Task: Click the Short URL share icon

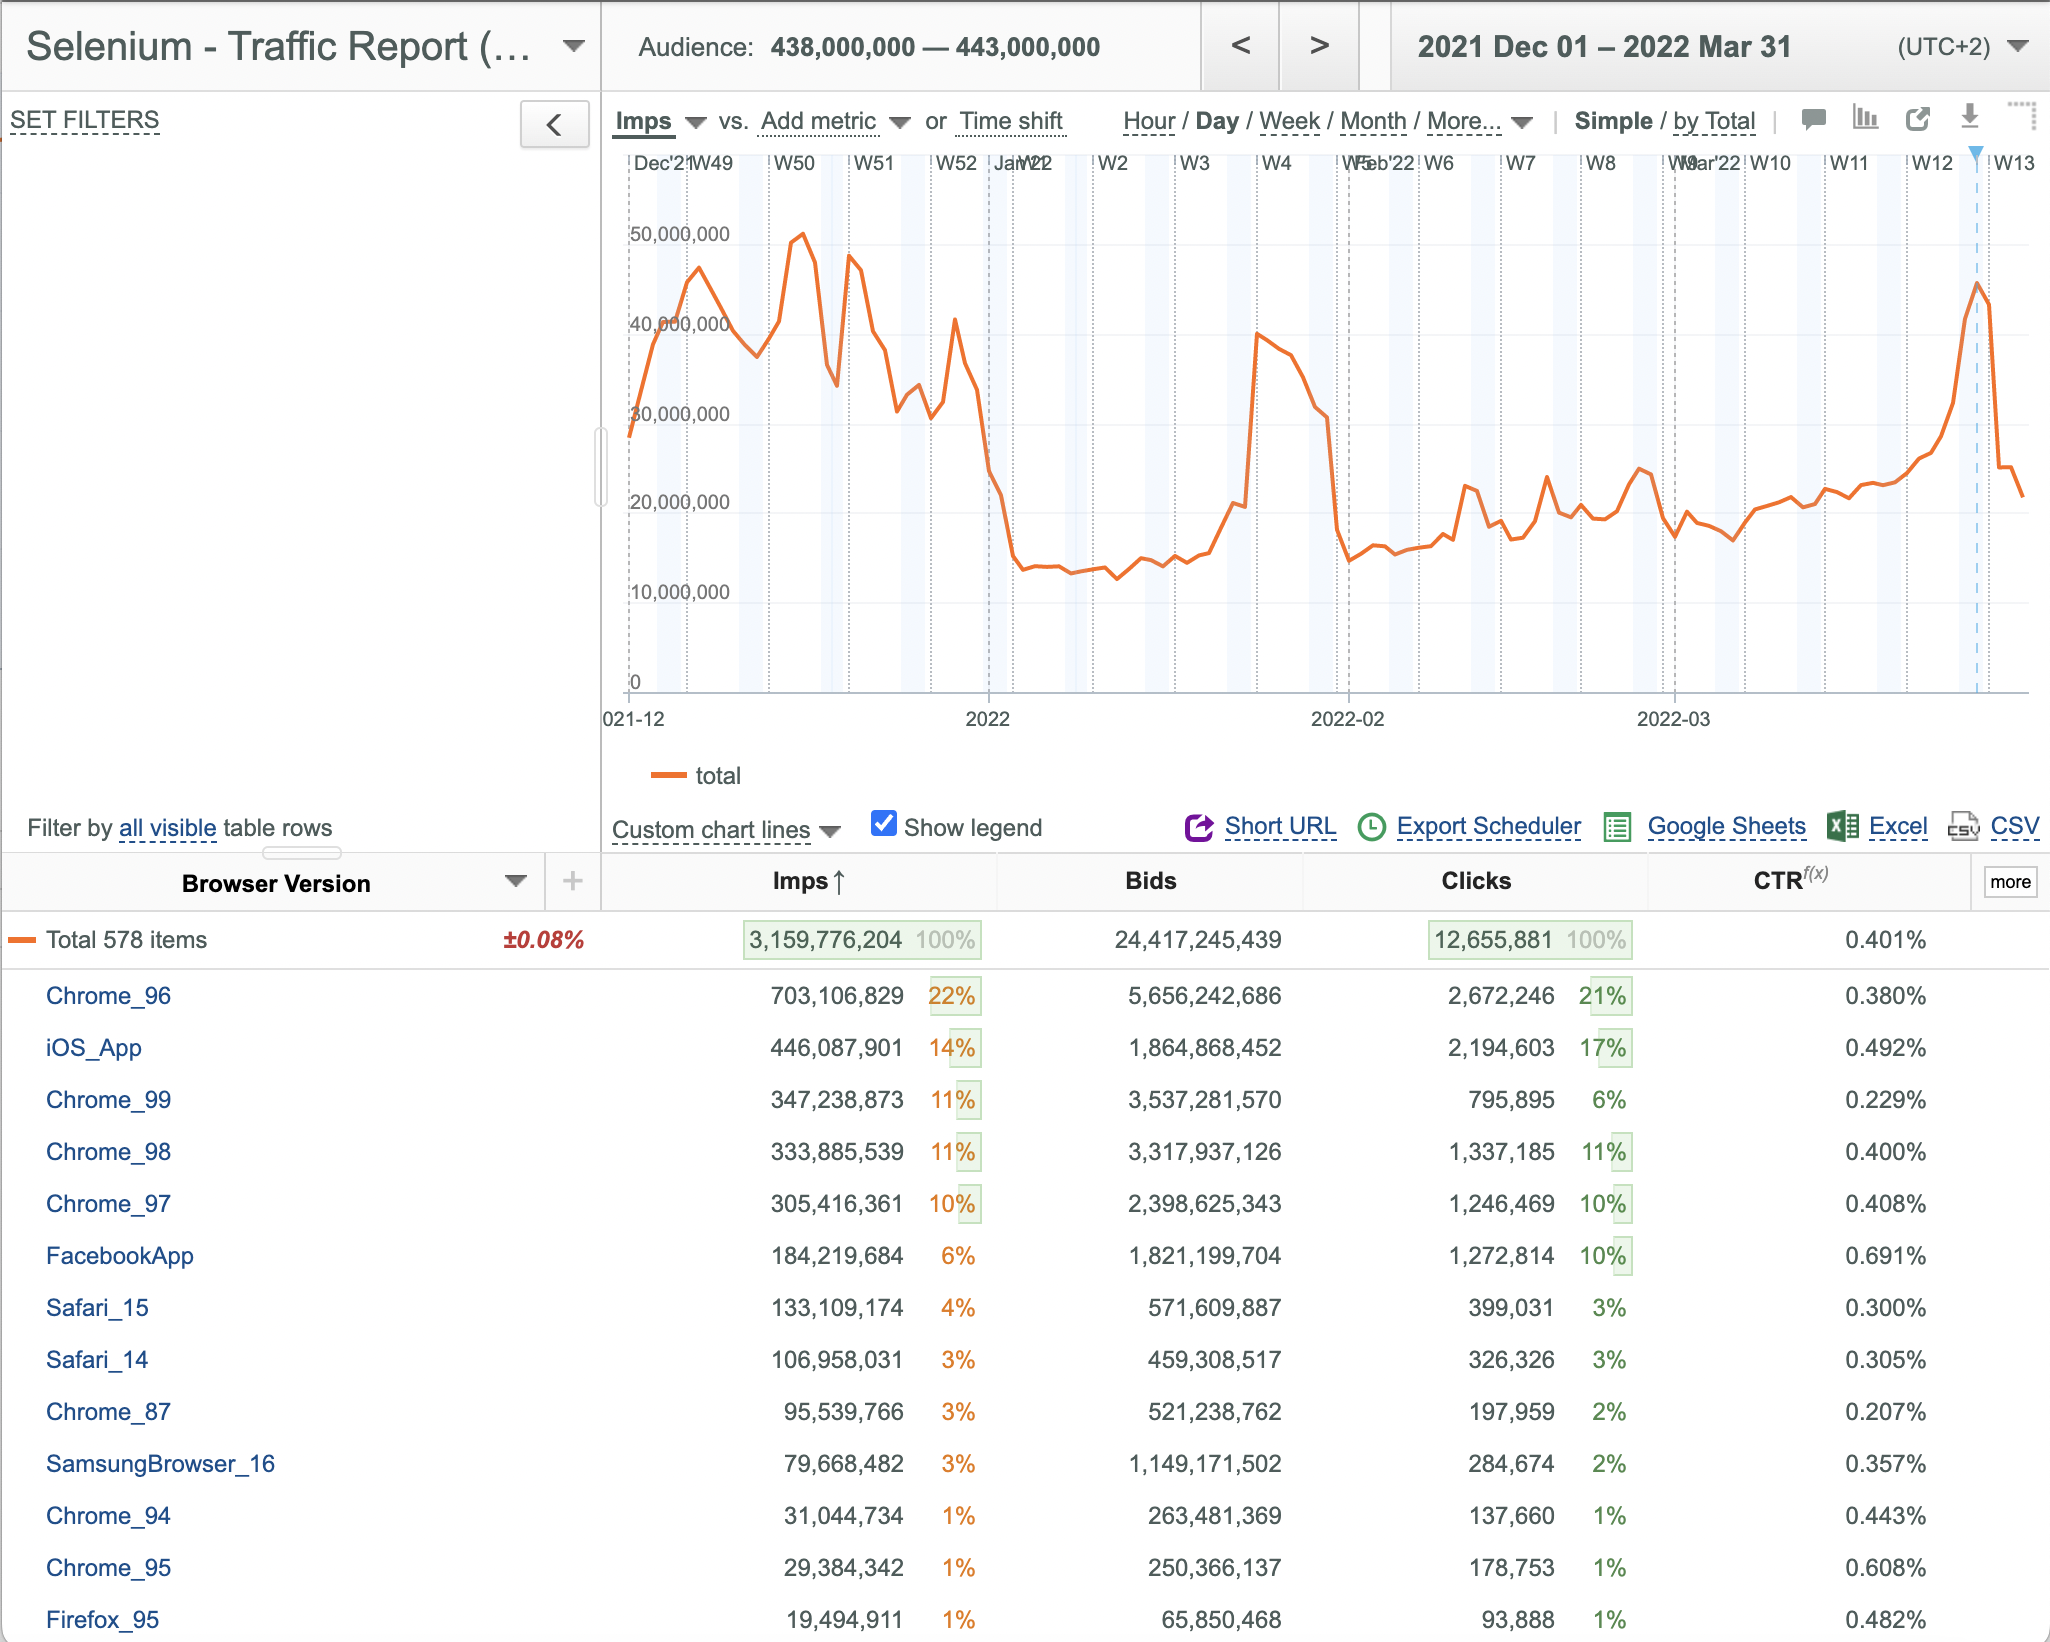Action: tap(1199, 827)
